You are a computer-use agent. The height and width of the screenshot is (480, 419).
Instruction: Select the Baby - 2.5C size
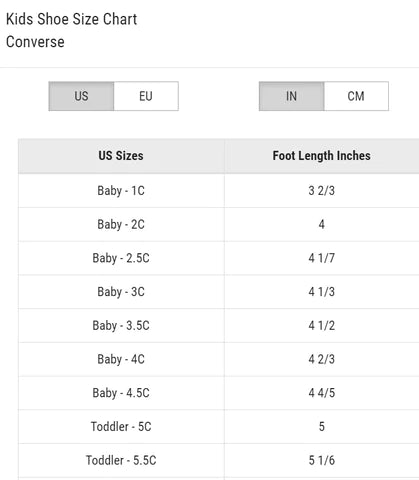click(121, 258)
